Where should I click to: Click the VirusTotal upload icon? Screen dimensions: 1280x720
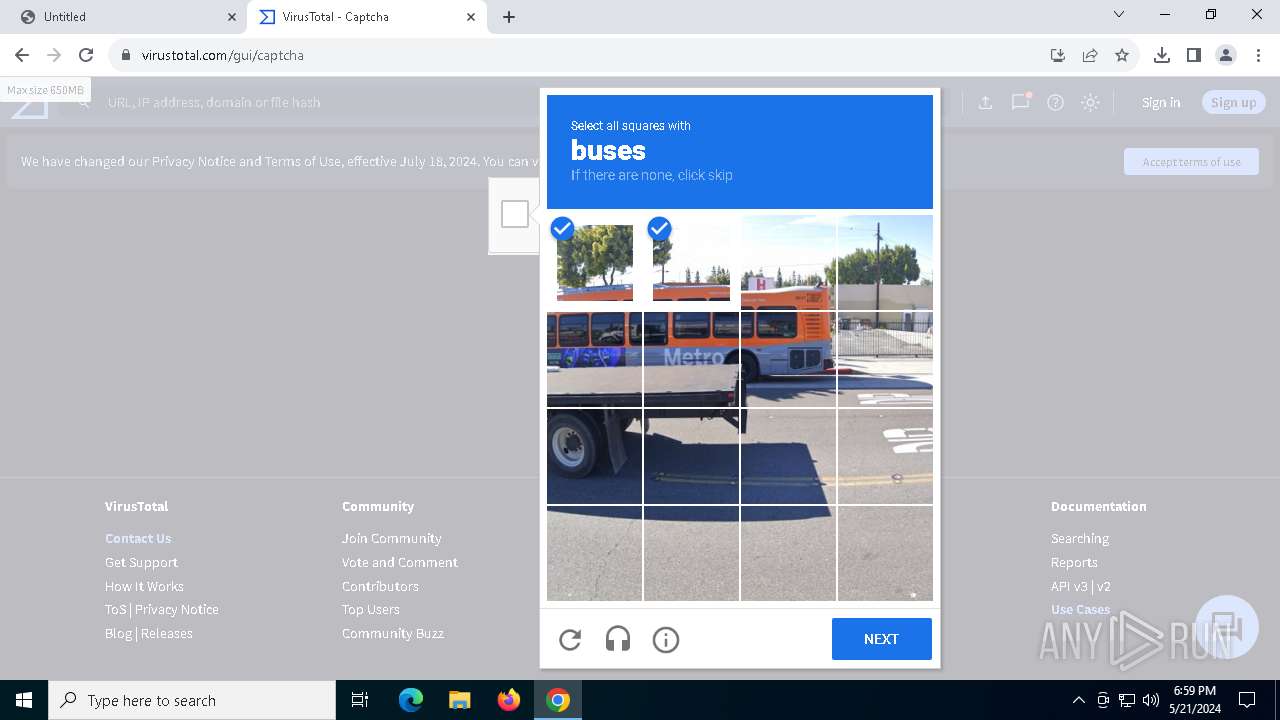[x=985, y=102]
